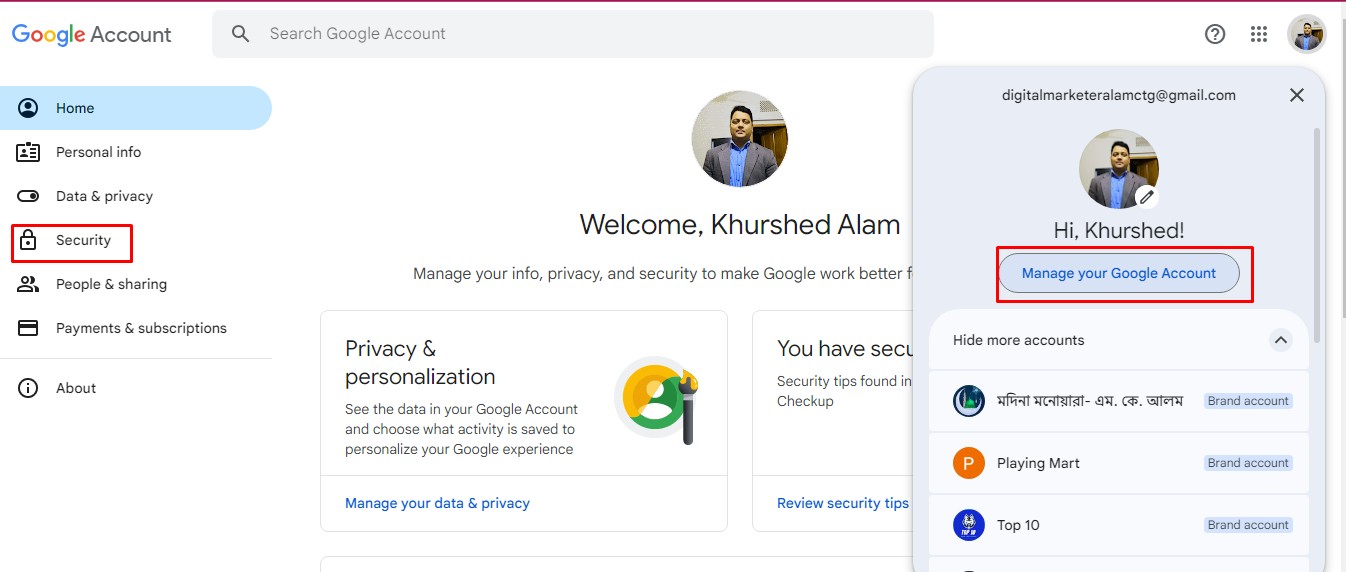Click the search magnifier icon
Image resolution: width=1346 pixels, height=572 pixels.
click(x=240, y=34)
